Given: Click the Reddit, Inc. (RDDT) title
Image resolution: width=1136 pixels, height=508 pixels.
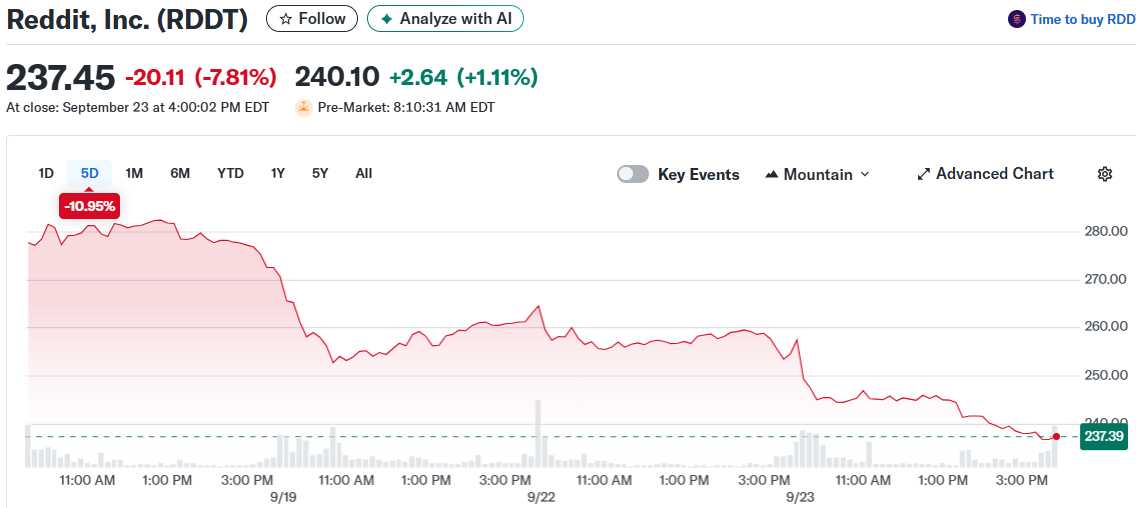Looking at the screenshot, I should click(127, 19).
